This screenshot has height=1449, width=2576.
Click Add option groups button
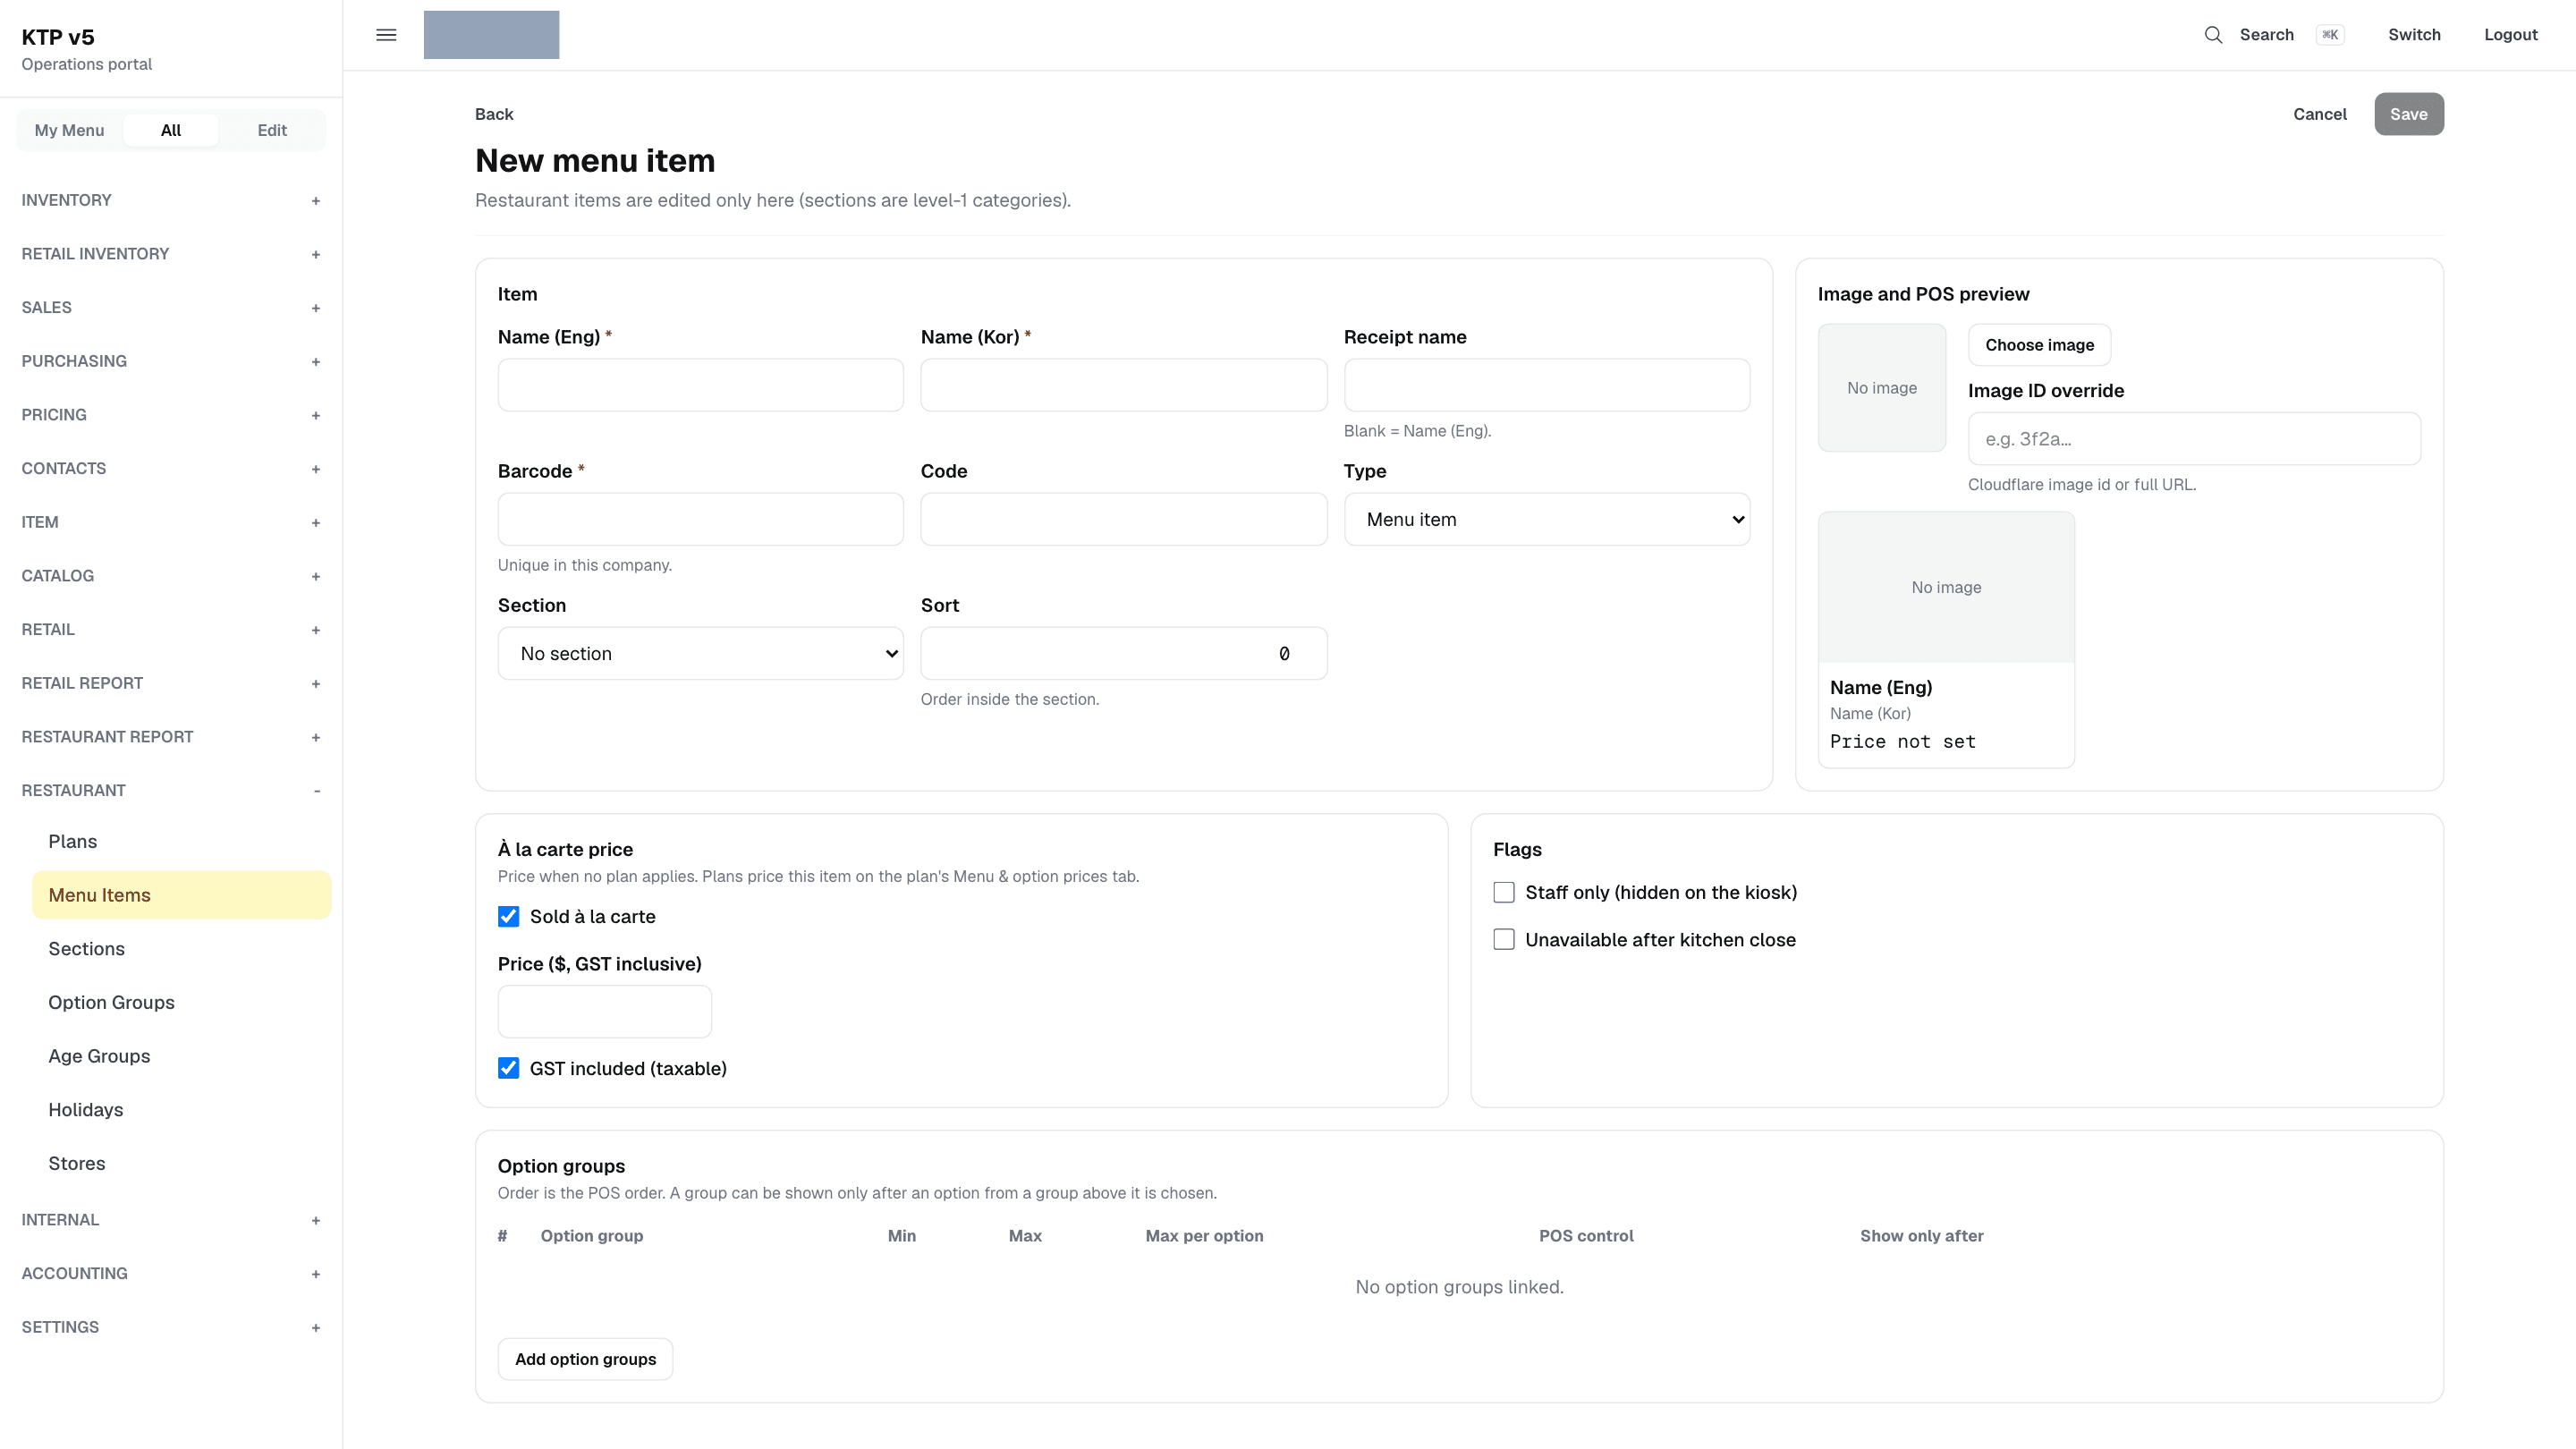click(585, 1359)
